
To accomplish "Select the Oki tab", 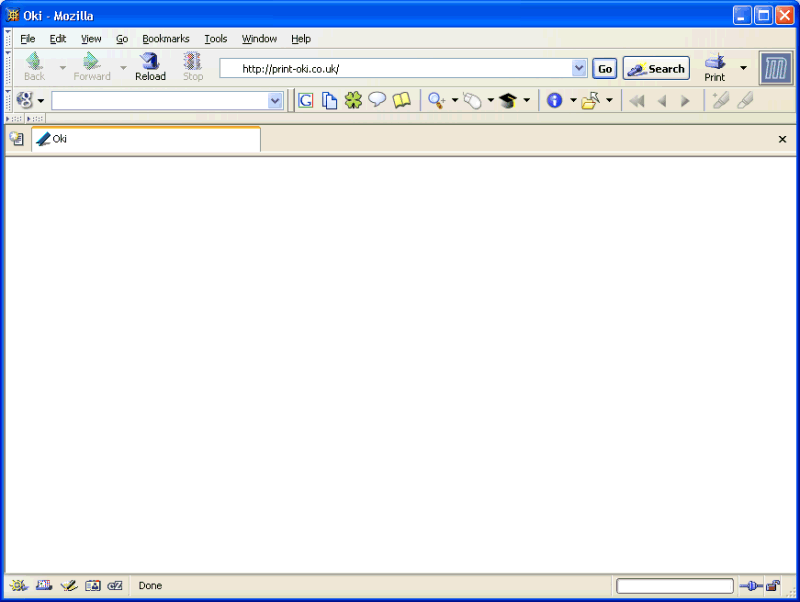I will pos(146,139).
